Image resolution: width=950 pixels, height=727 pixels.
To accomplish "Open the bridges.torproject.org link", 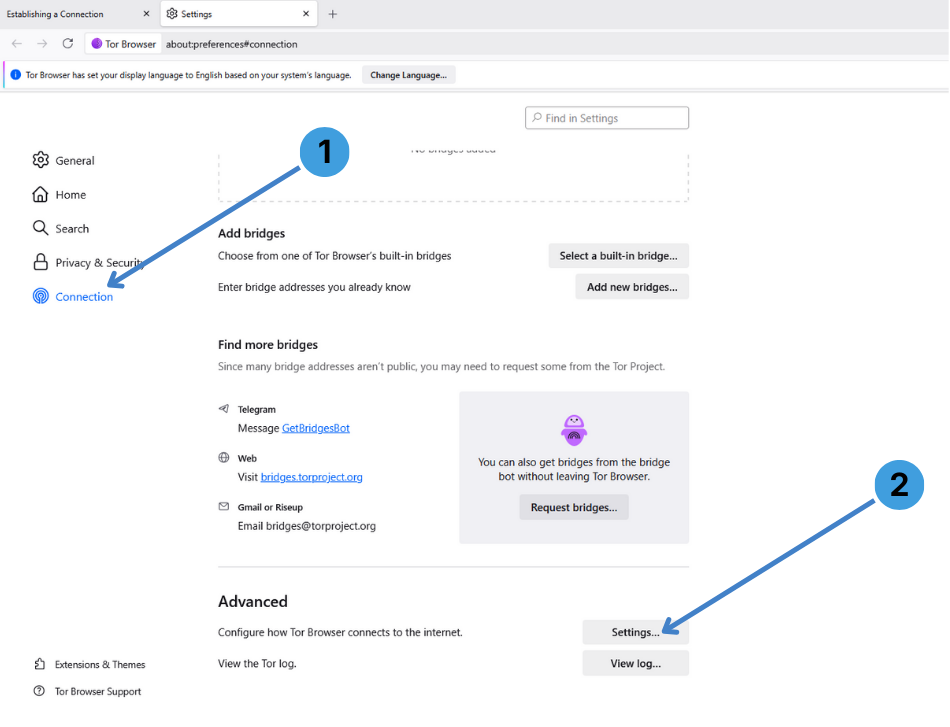I will pos(311,477).
